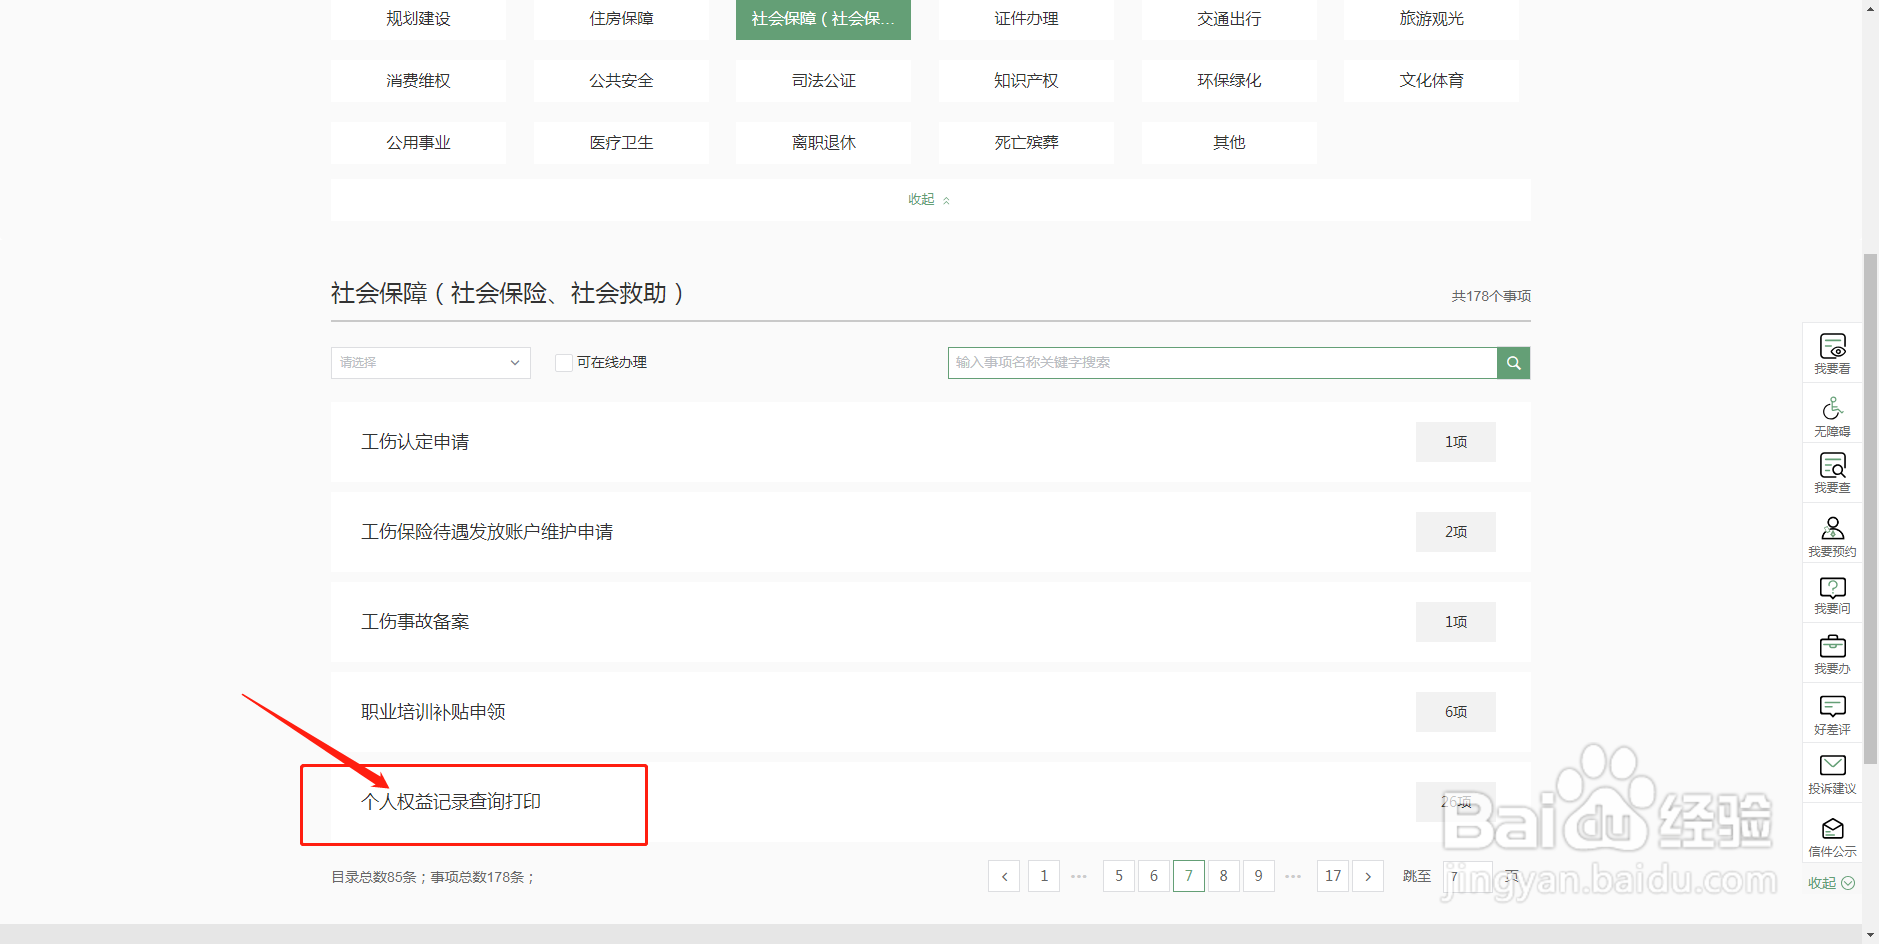
Task: Open the 信件公示 letter icon
Action: 1831,833
